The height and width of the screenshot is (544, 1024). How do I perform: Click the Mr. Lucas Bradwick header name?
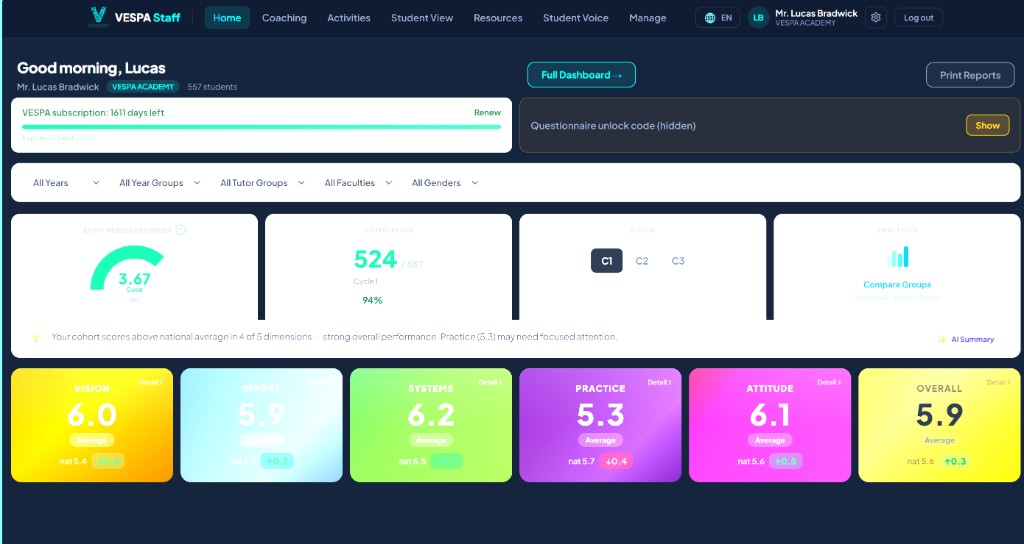pyautogui.click(x=816, y=13)
